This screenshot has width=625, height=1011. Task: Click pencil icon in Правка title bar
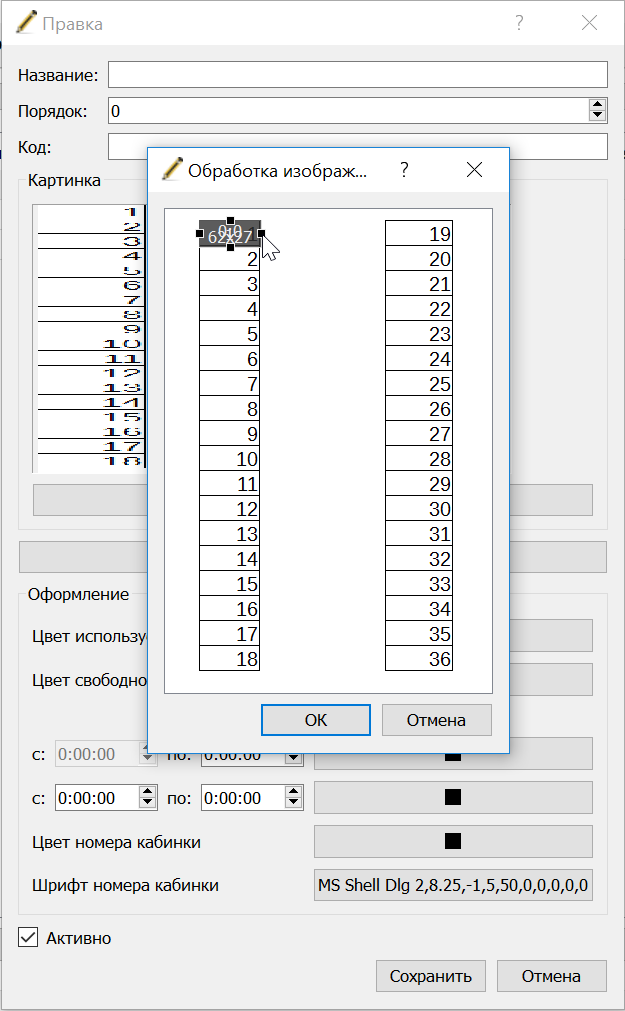tap(26, 23)
